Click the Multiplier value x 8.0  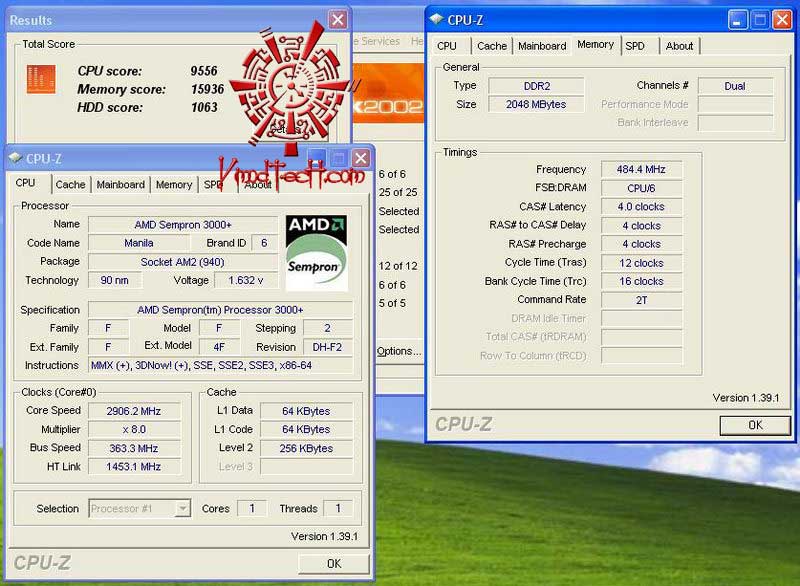point(134,429)
